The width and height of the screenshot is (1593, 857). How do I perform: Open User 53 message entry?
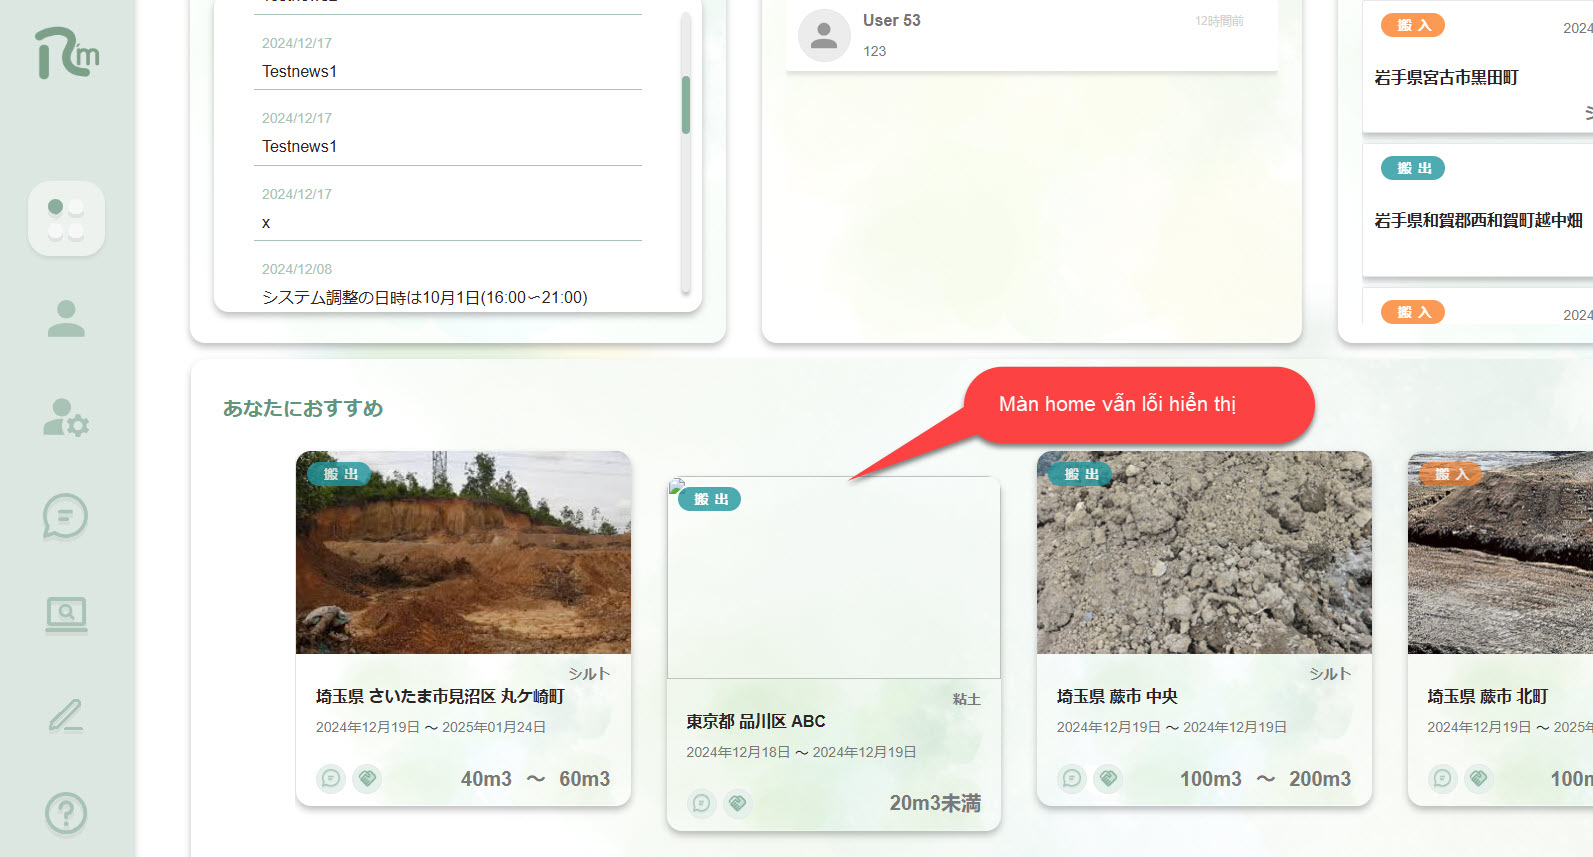(x=1030, y=36)
